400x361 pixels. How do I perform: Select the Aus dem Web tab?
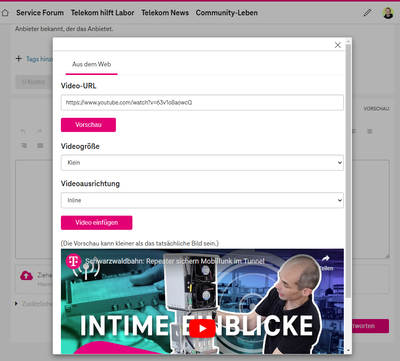coord(92,64)
